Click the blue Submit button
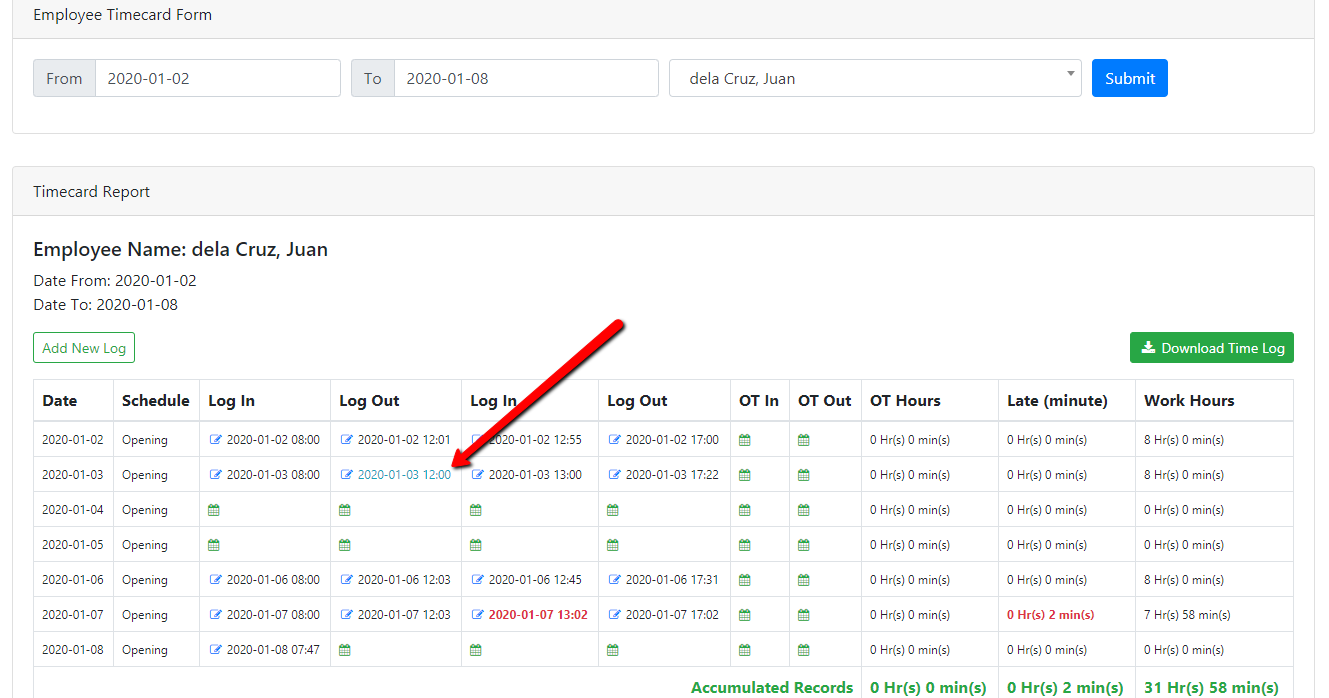 [x=1130, y=78]
